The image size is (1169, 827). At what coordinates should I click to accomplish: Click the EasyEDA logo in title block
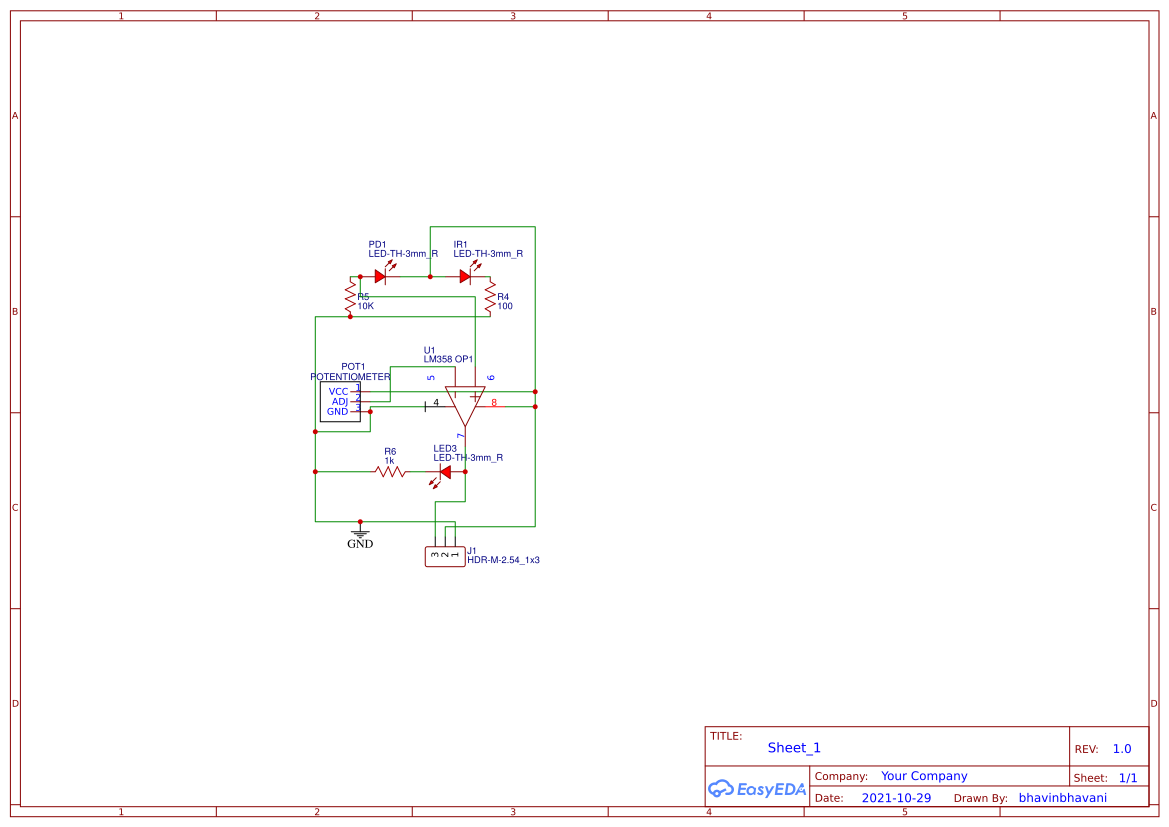(757, 788)
